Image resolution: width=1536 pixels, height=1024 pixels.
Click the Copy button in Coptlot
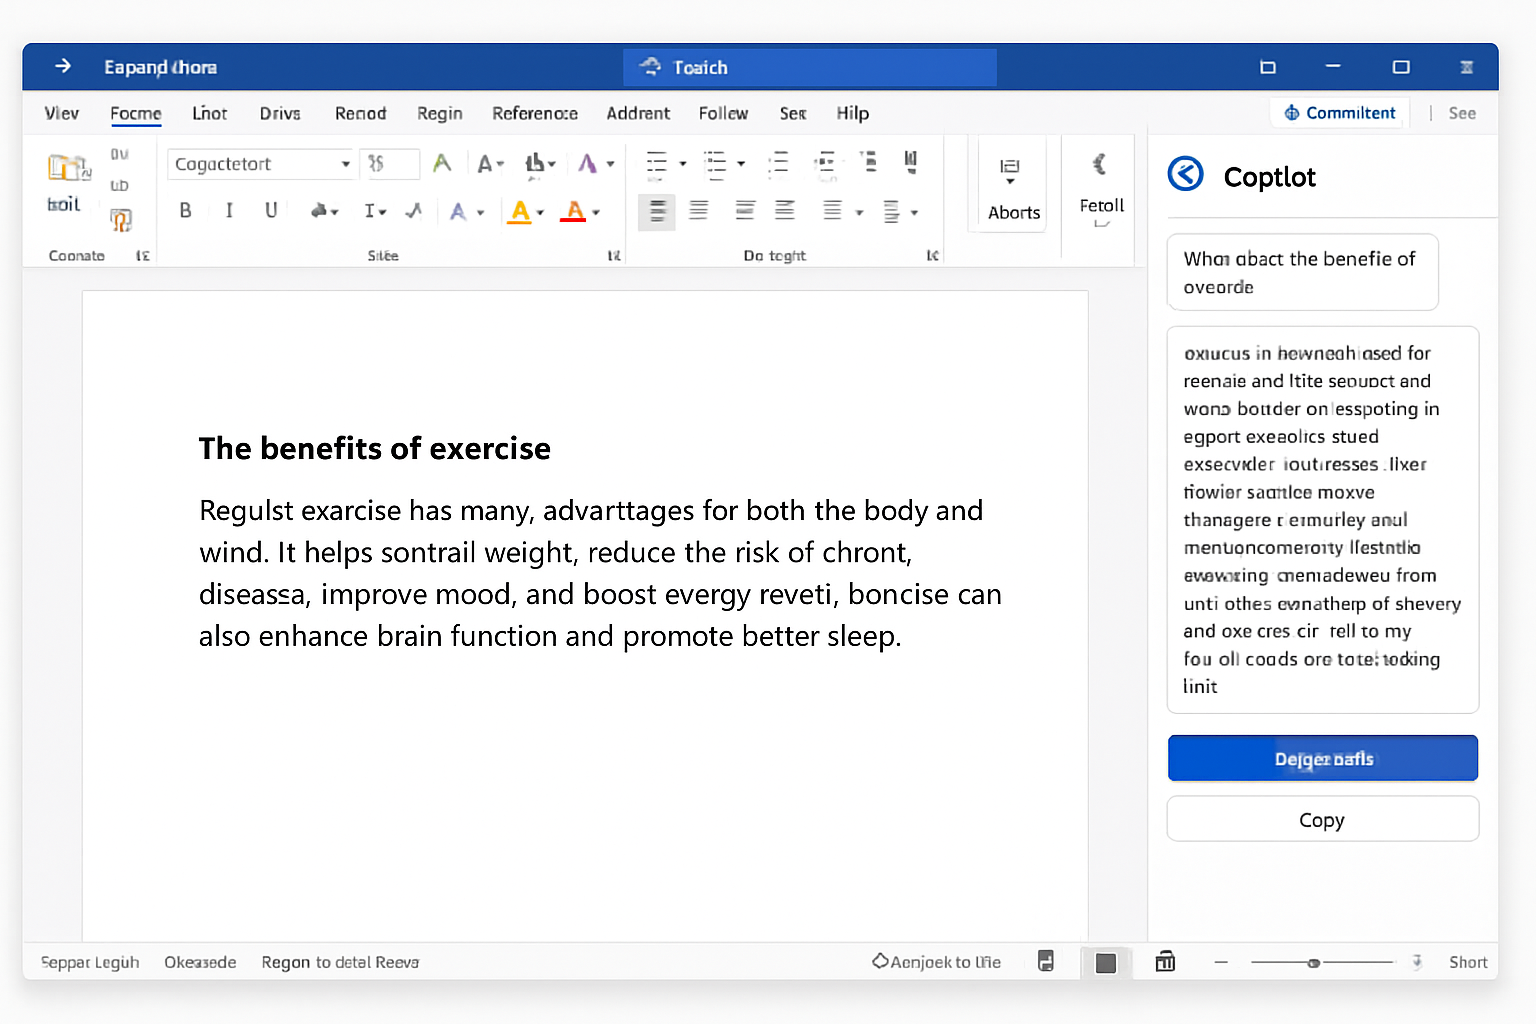tap(1323, 819)
